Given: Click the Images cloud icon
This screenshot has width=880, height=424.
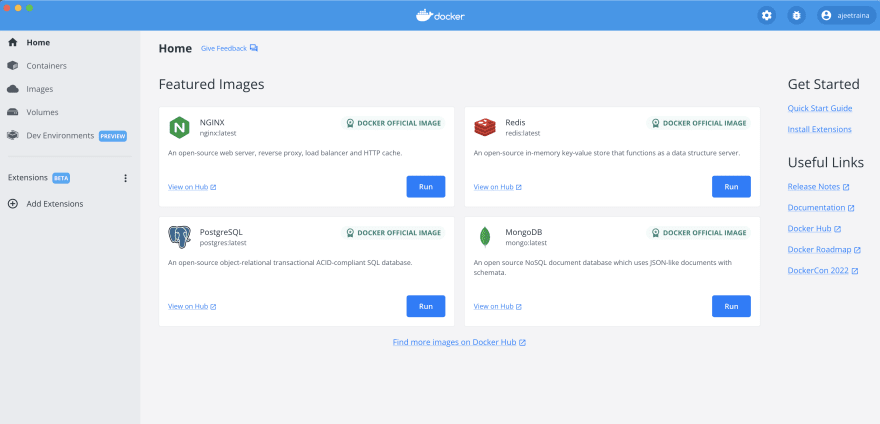Looking at the screenshot, I should 12,89.
